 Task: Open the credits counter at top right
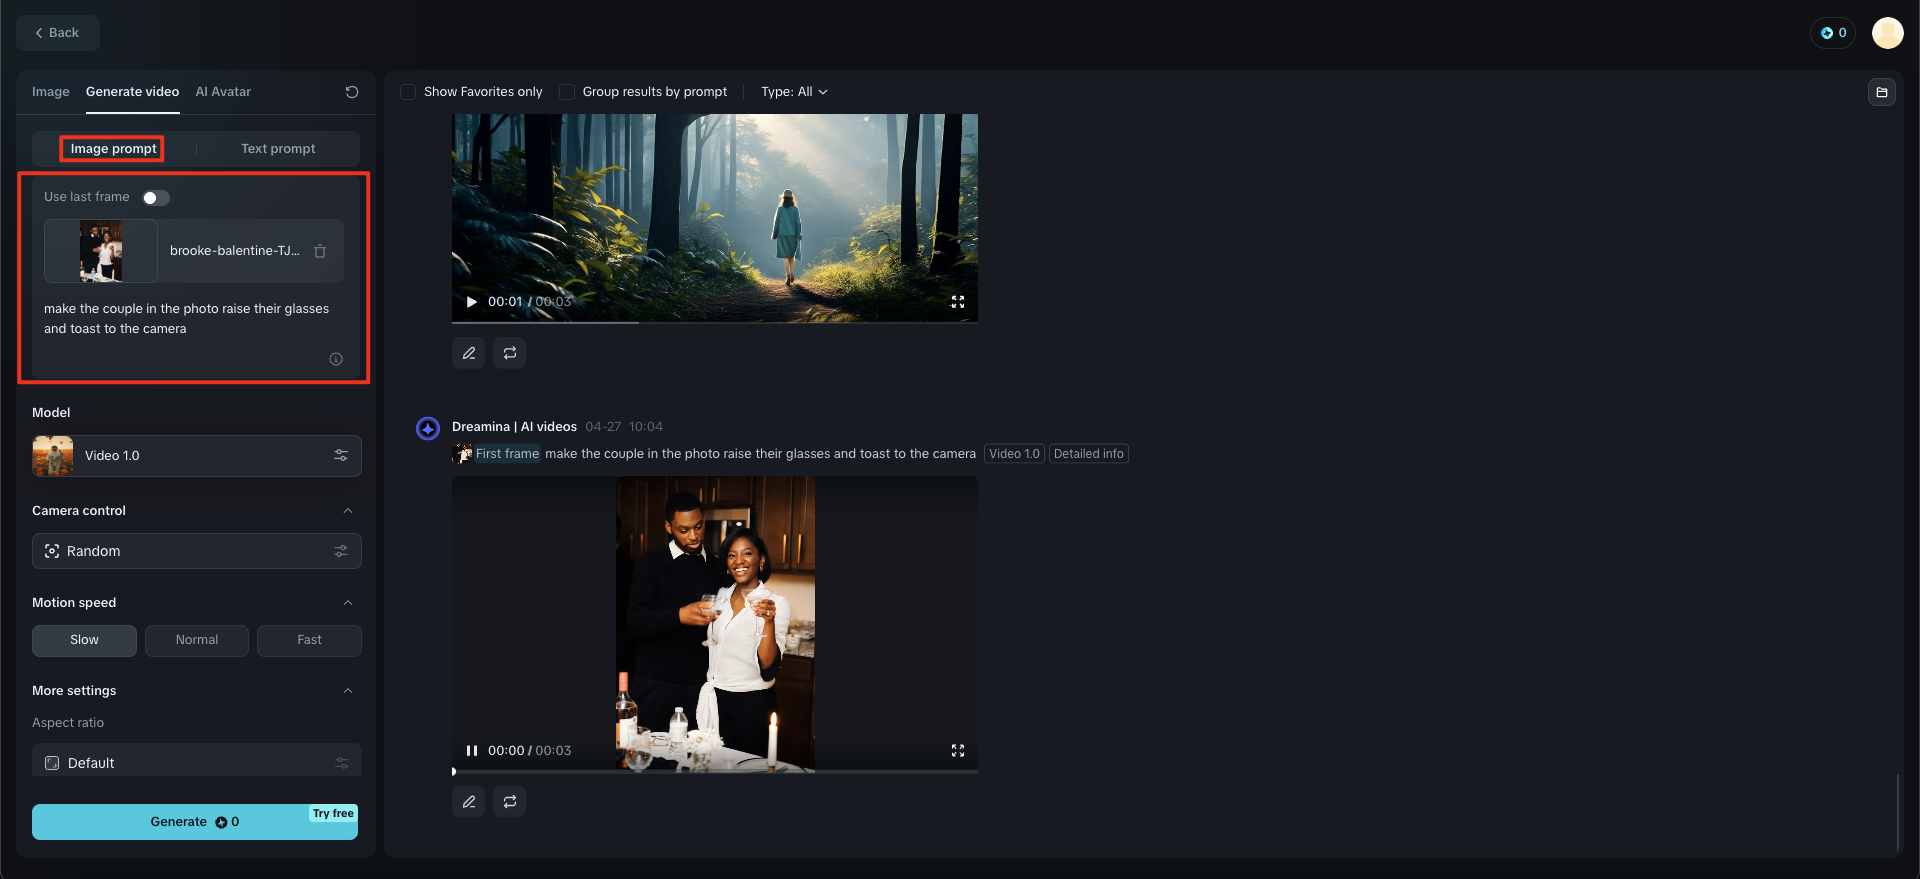(1833, 33)
